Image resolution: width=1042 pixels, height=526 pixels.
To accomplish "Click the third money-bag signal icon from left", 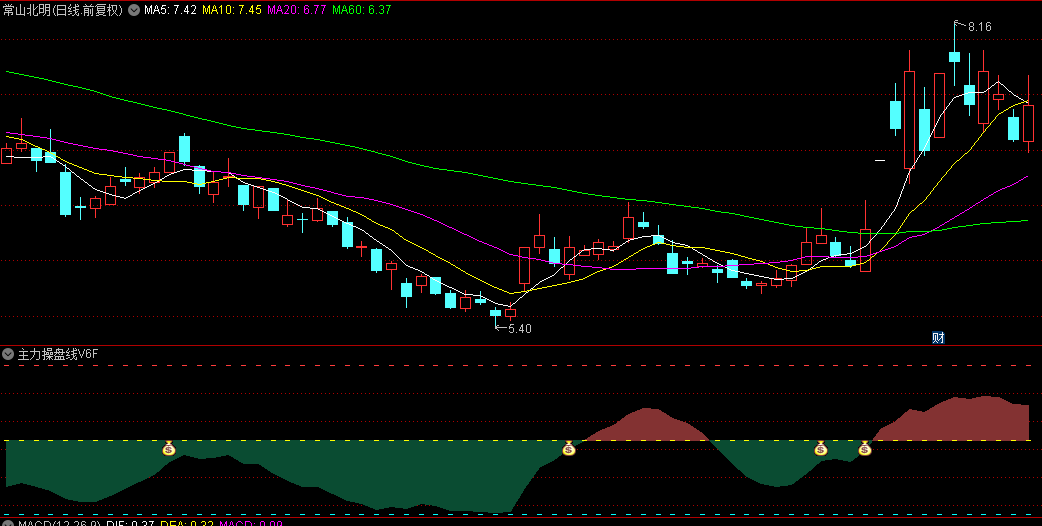I will point(821,449).
